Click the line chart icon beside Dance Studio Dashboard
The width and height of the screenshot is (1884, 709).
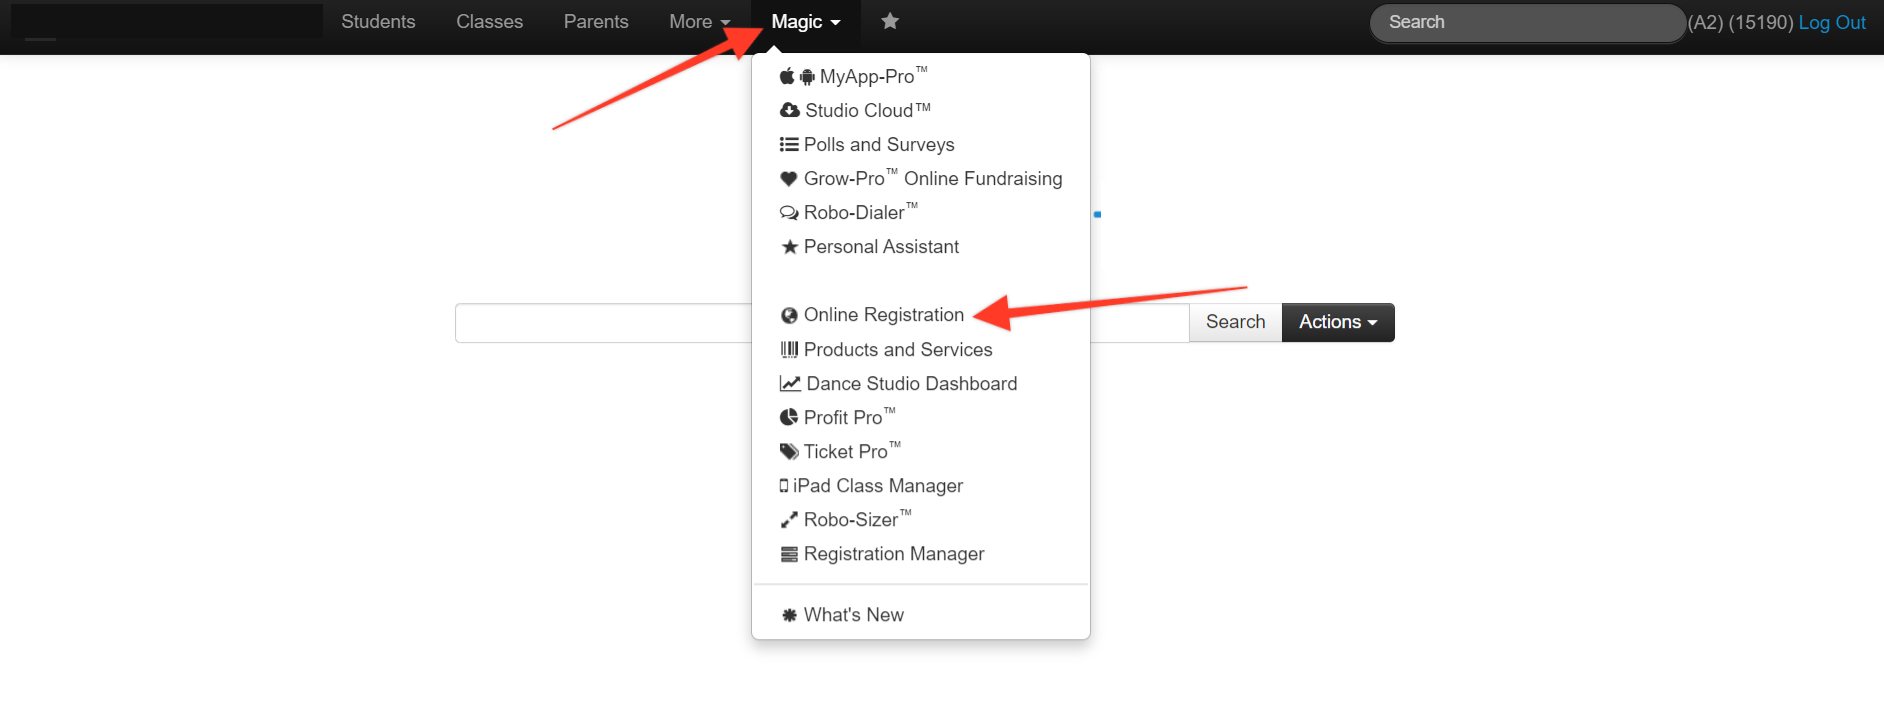790,383
